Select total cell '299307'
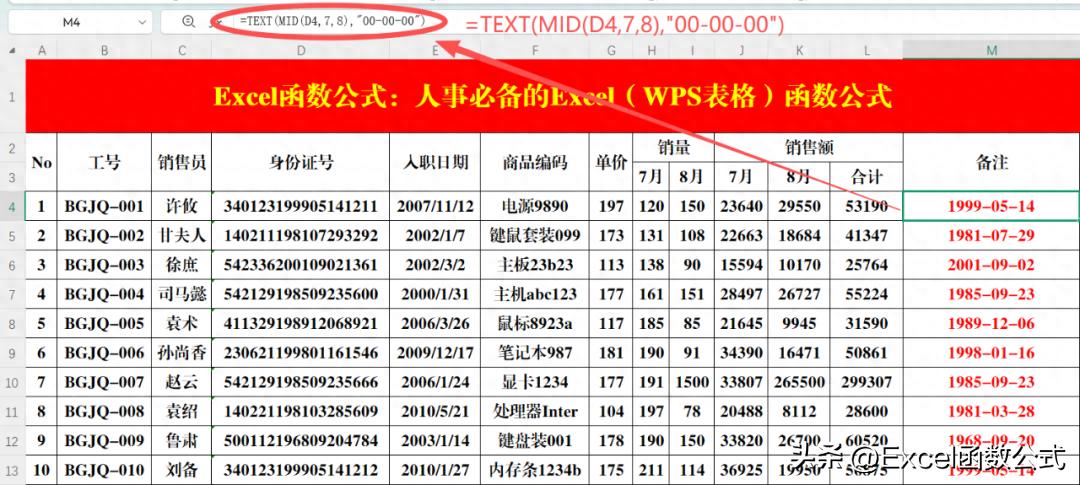 pos(866,382)
